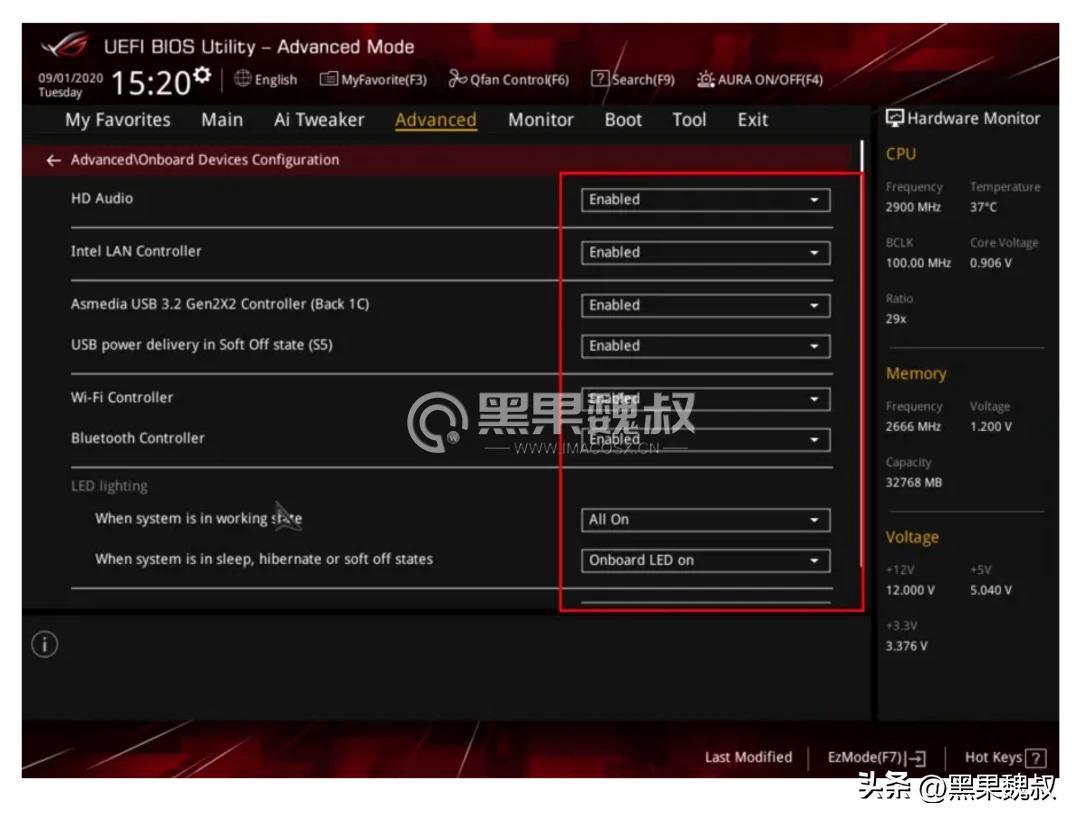Change the Wi-Fi Controller setting
Viewport: 1080px width, 824px height.
(705, 398)
